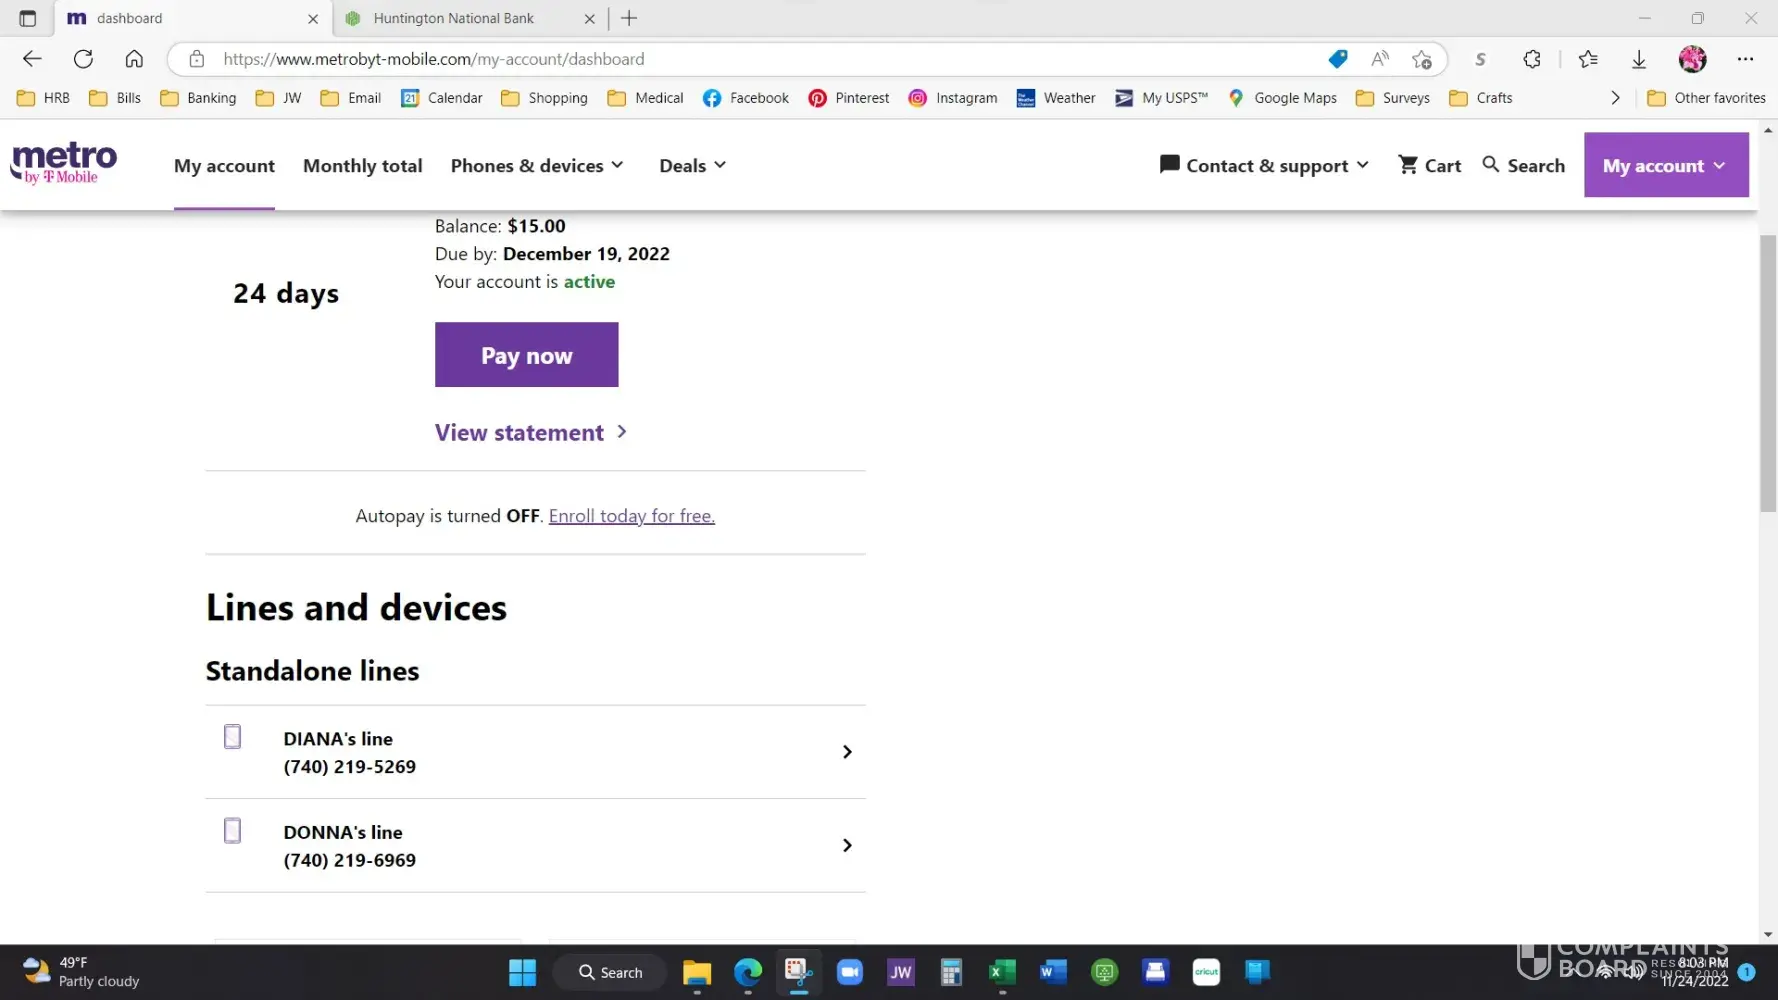This screenshot has height=1000, width=1778.
Task: Click the Windows Start button
Action: pyautogui.click(x=522, y=972)
